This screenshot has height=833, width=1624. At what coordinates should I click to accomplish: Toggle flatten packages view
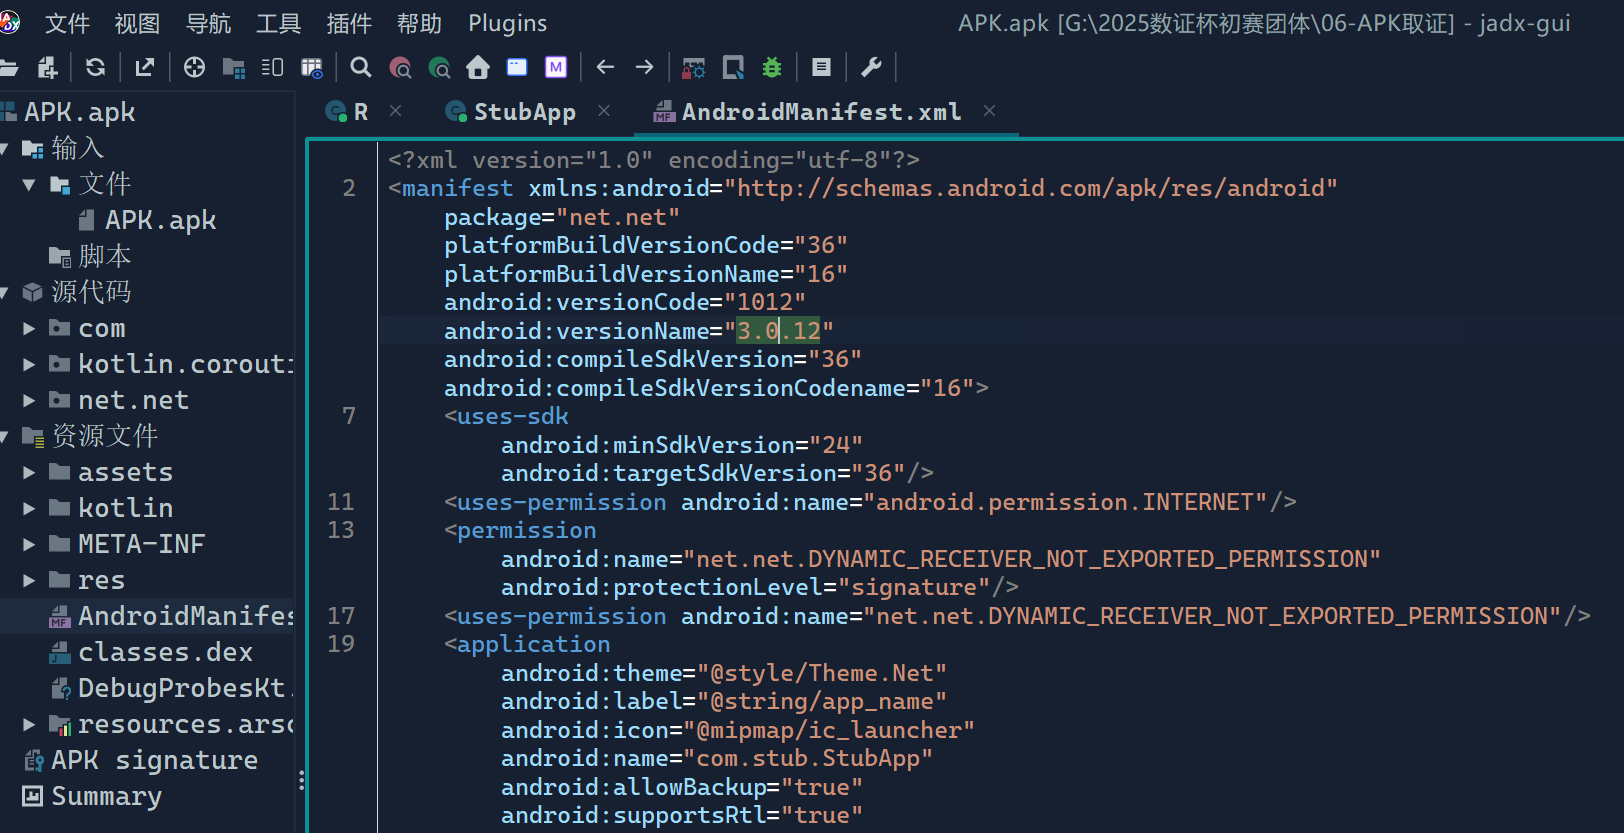click(234, 67)
